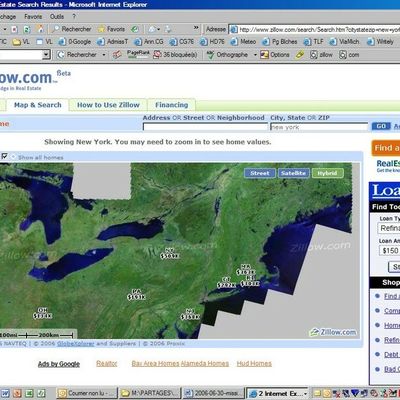
Task: Click the Print toolbar icon
Action: pos(168,29)
